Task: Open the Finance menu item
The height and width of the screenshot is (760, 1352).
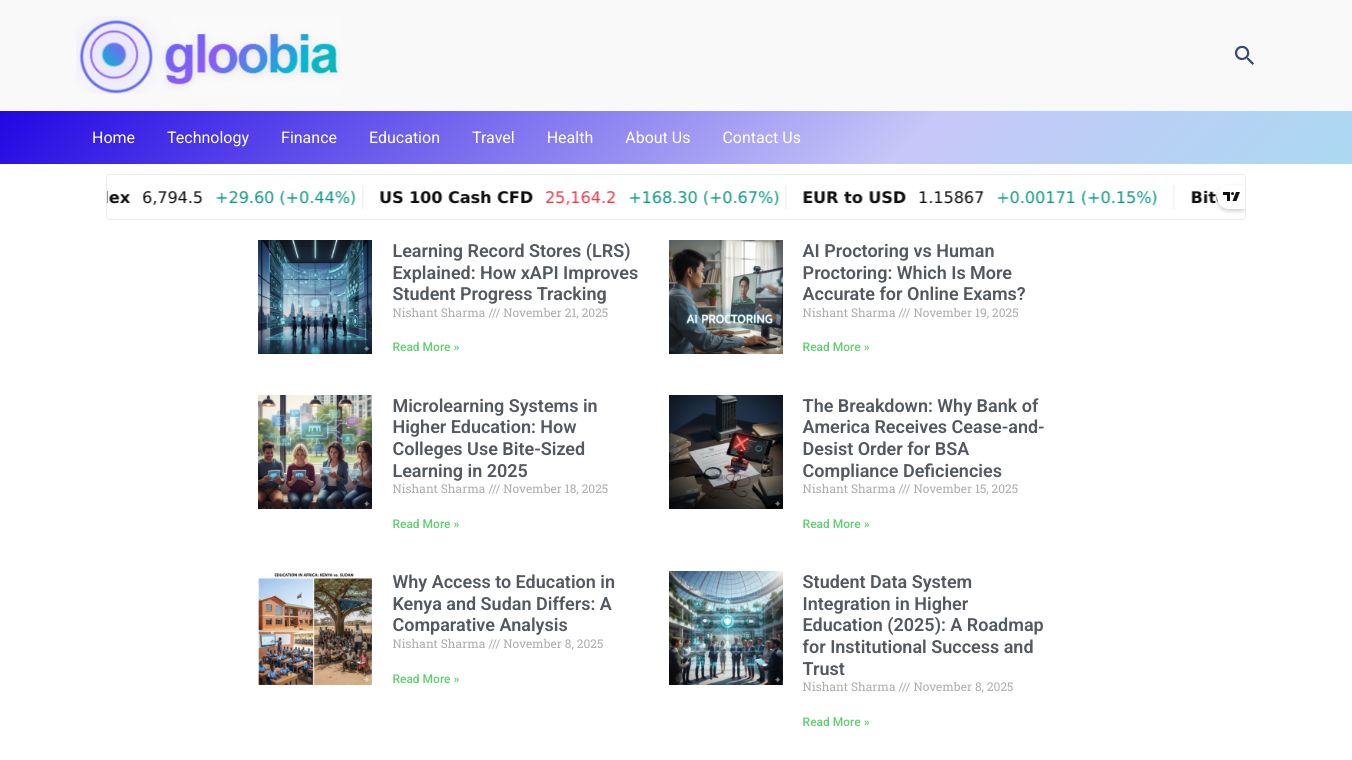Action: coord(309,138)
